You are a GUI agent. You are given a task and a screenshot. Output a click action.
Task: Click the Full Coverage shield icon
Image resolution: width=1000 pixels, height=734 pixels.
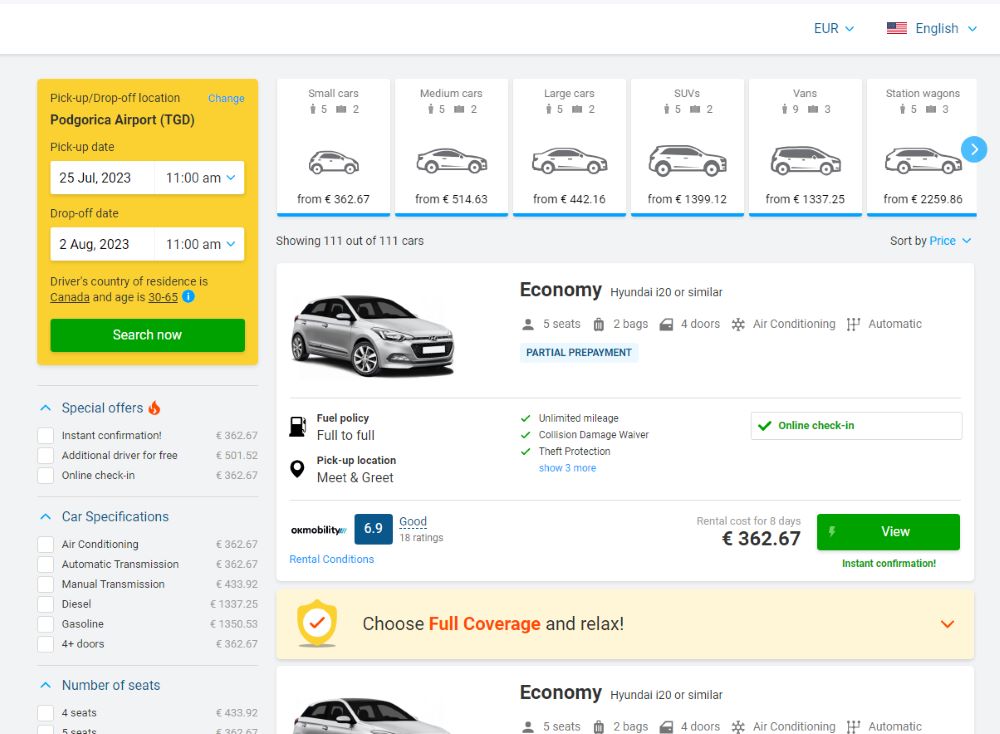click(x=317, y=624)
